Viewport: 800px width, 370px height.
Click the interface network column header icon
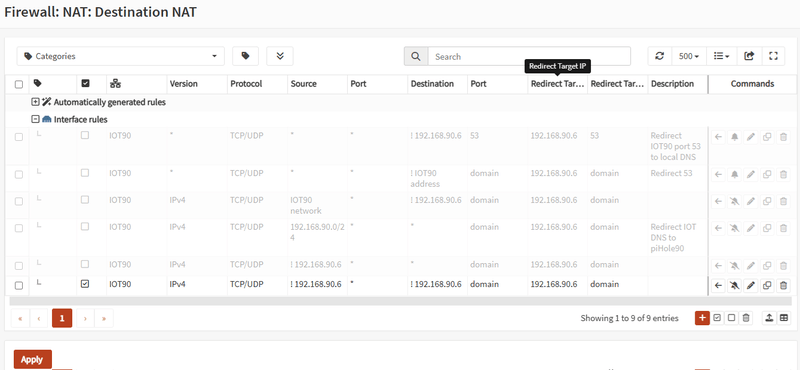(115, 84)
